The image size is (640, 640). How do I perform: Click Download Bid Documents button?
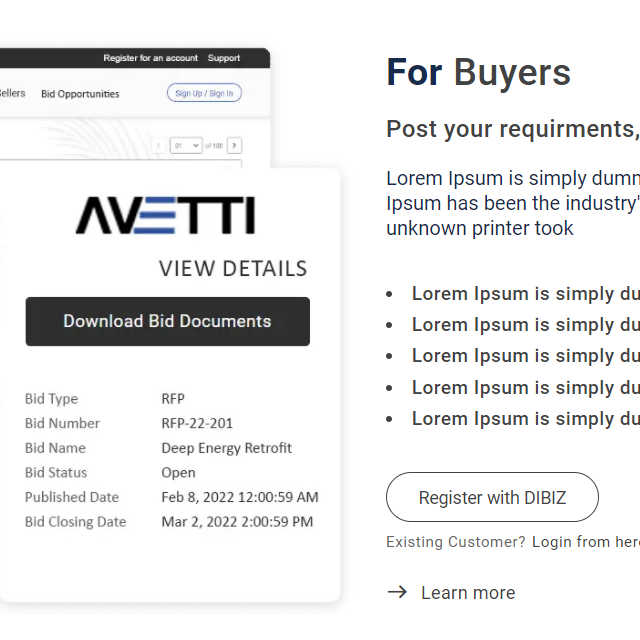pyautogui.click(x=168, y=322)
